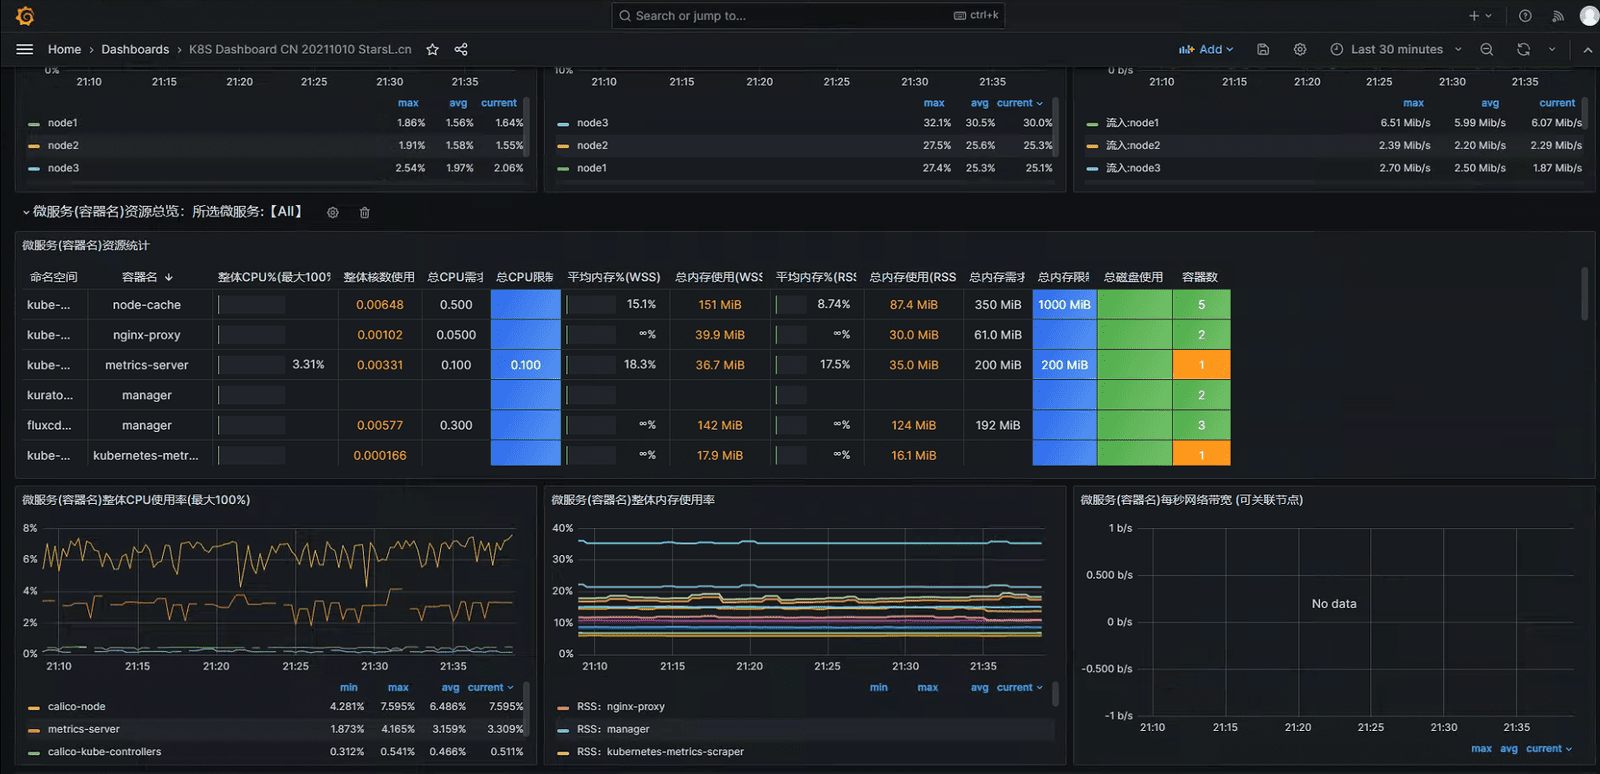Image resolution: width=1600 pixels, height=774 pixels.
Task: Click 流入:node2 legend color swatch
Action: coord(1092,146)
